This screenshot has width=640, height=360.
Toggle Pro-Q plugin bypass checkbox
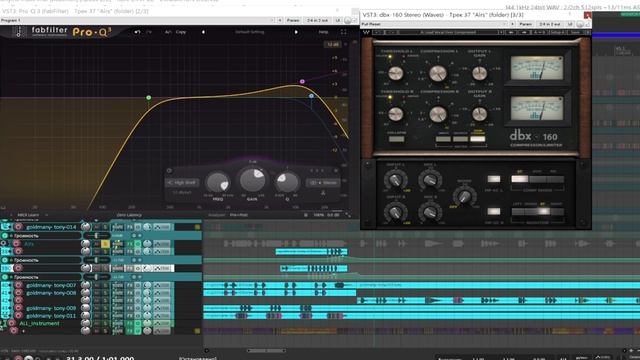[x=354, y=20]
